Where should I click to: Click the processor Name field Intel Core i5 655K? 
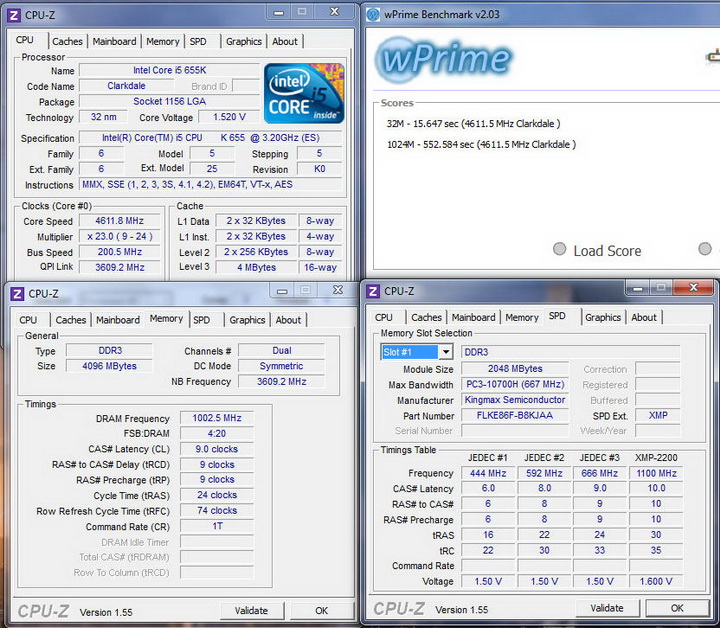169,70
